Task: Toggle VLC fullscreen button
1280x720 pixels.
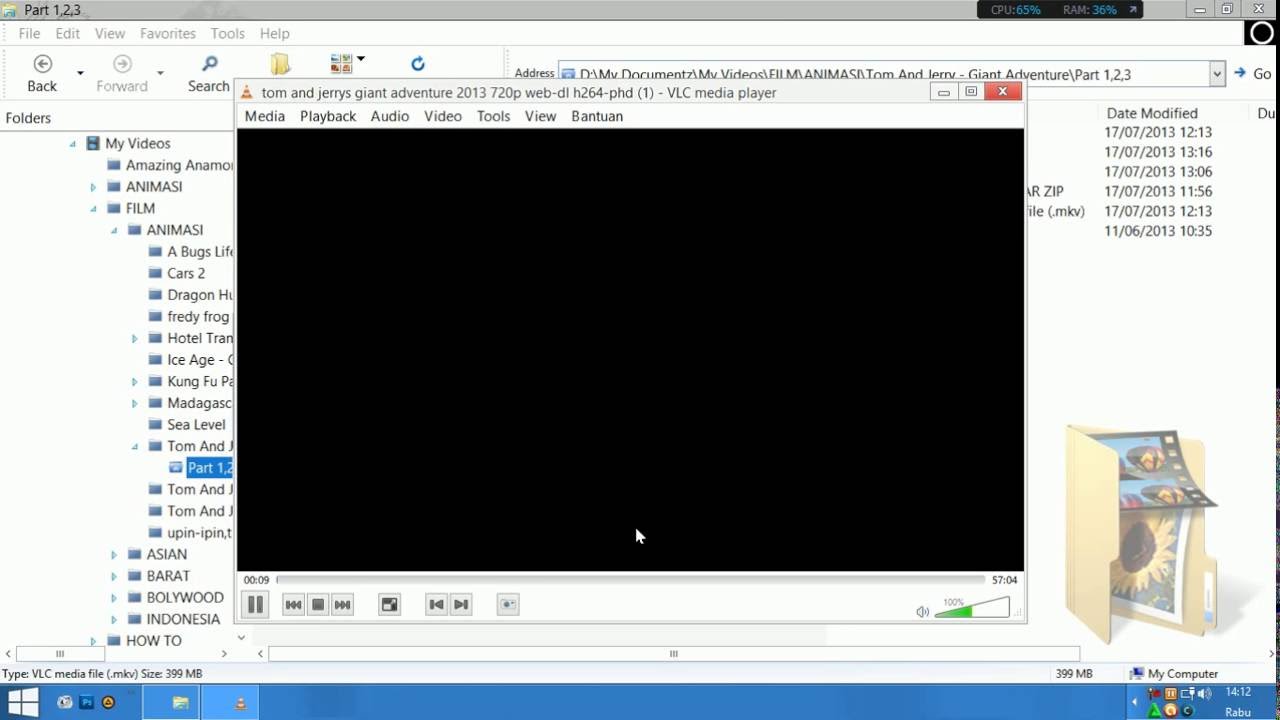Action: [x=389, y=604]
